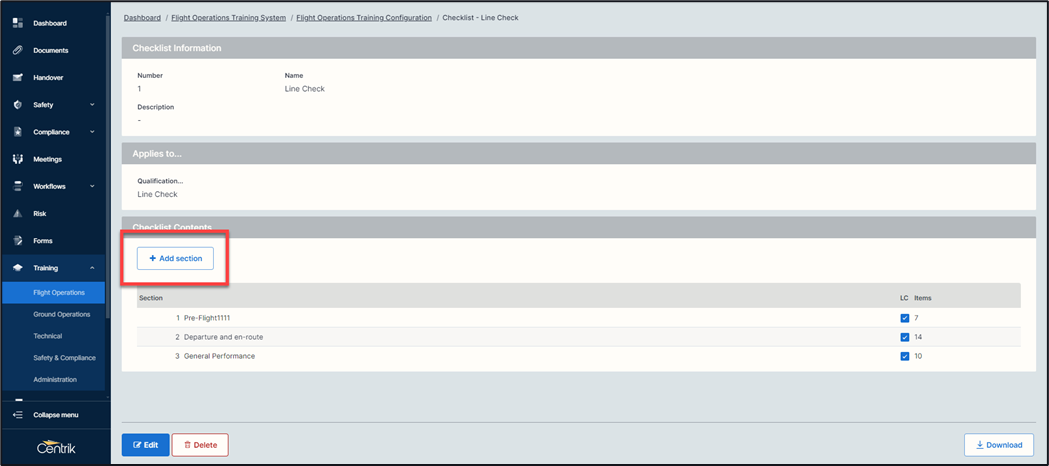Click the Workflows sidebar icon
The image size is (1049, 466).
(x=18, y=187)
